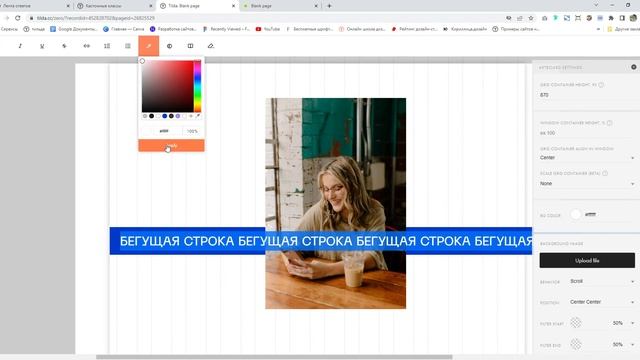Show help for grid container height
The width and height of the screenshot is (640, 360).
601,85
